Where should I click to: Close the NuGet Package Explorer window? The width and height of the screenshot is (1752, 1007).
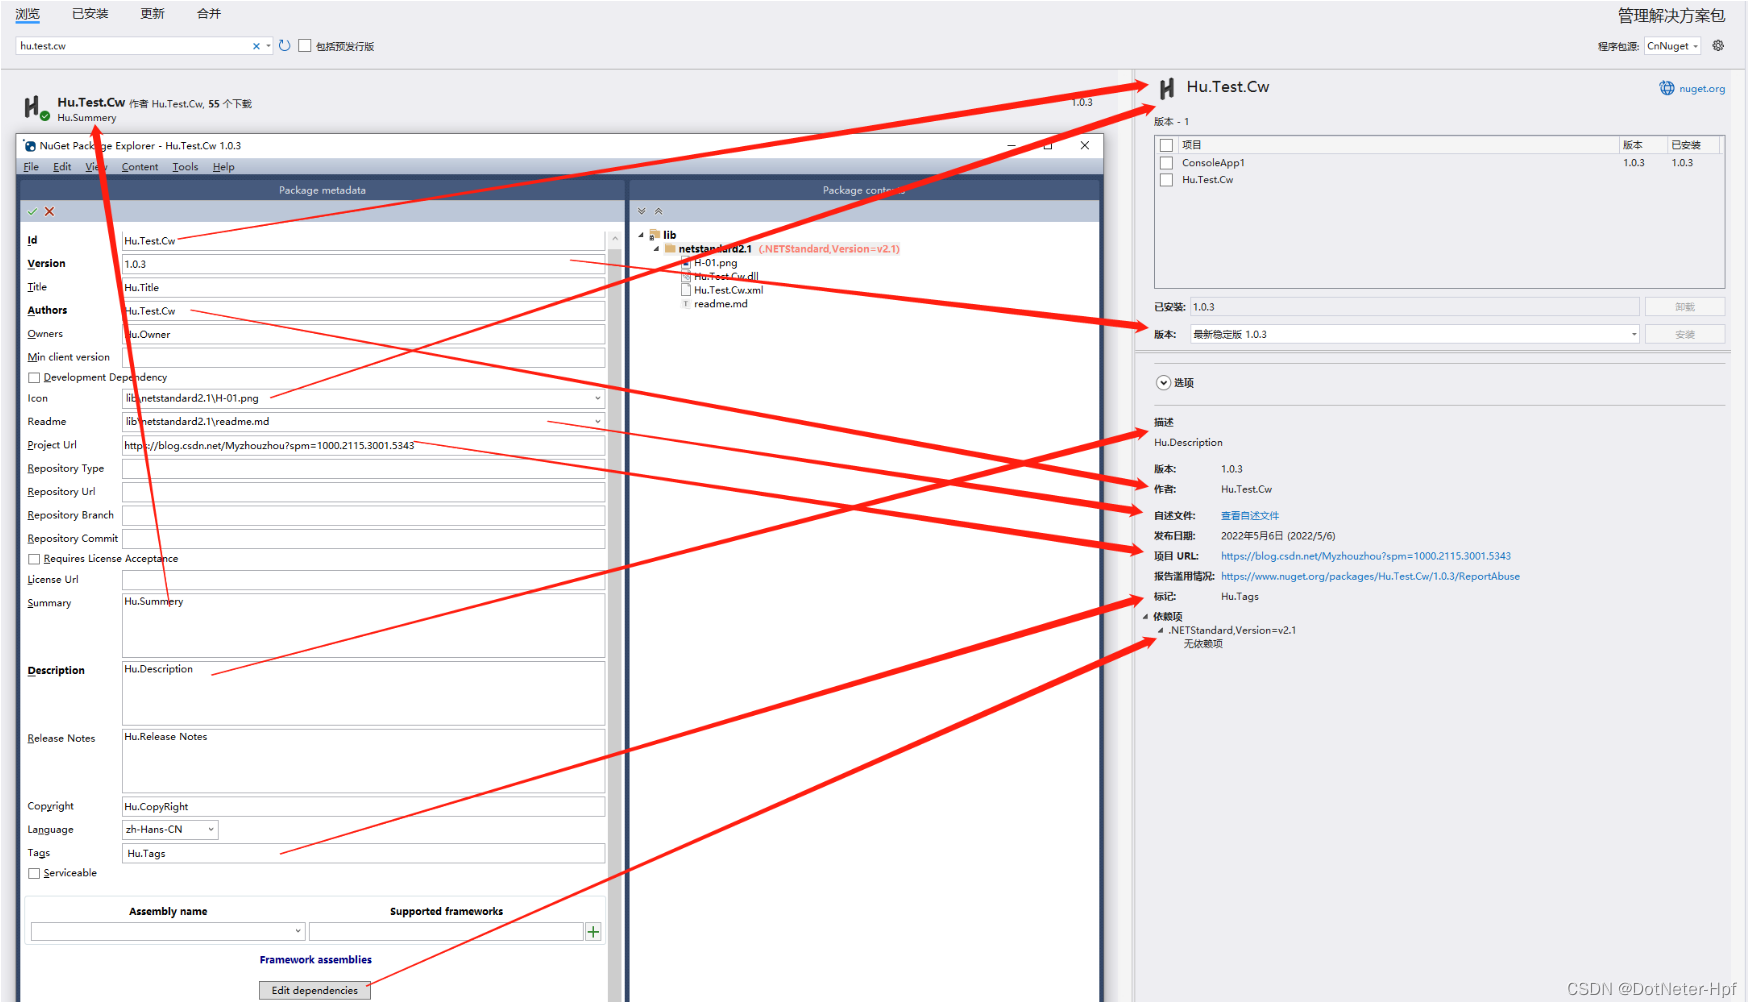tap(1085, 146)
